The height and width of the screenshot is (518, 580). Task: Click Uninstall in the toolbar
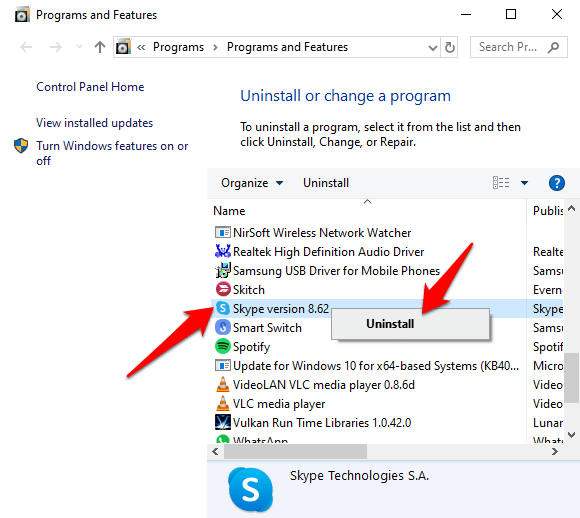[326, 183]
